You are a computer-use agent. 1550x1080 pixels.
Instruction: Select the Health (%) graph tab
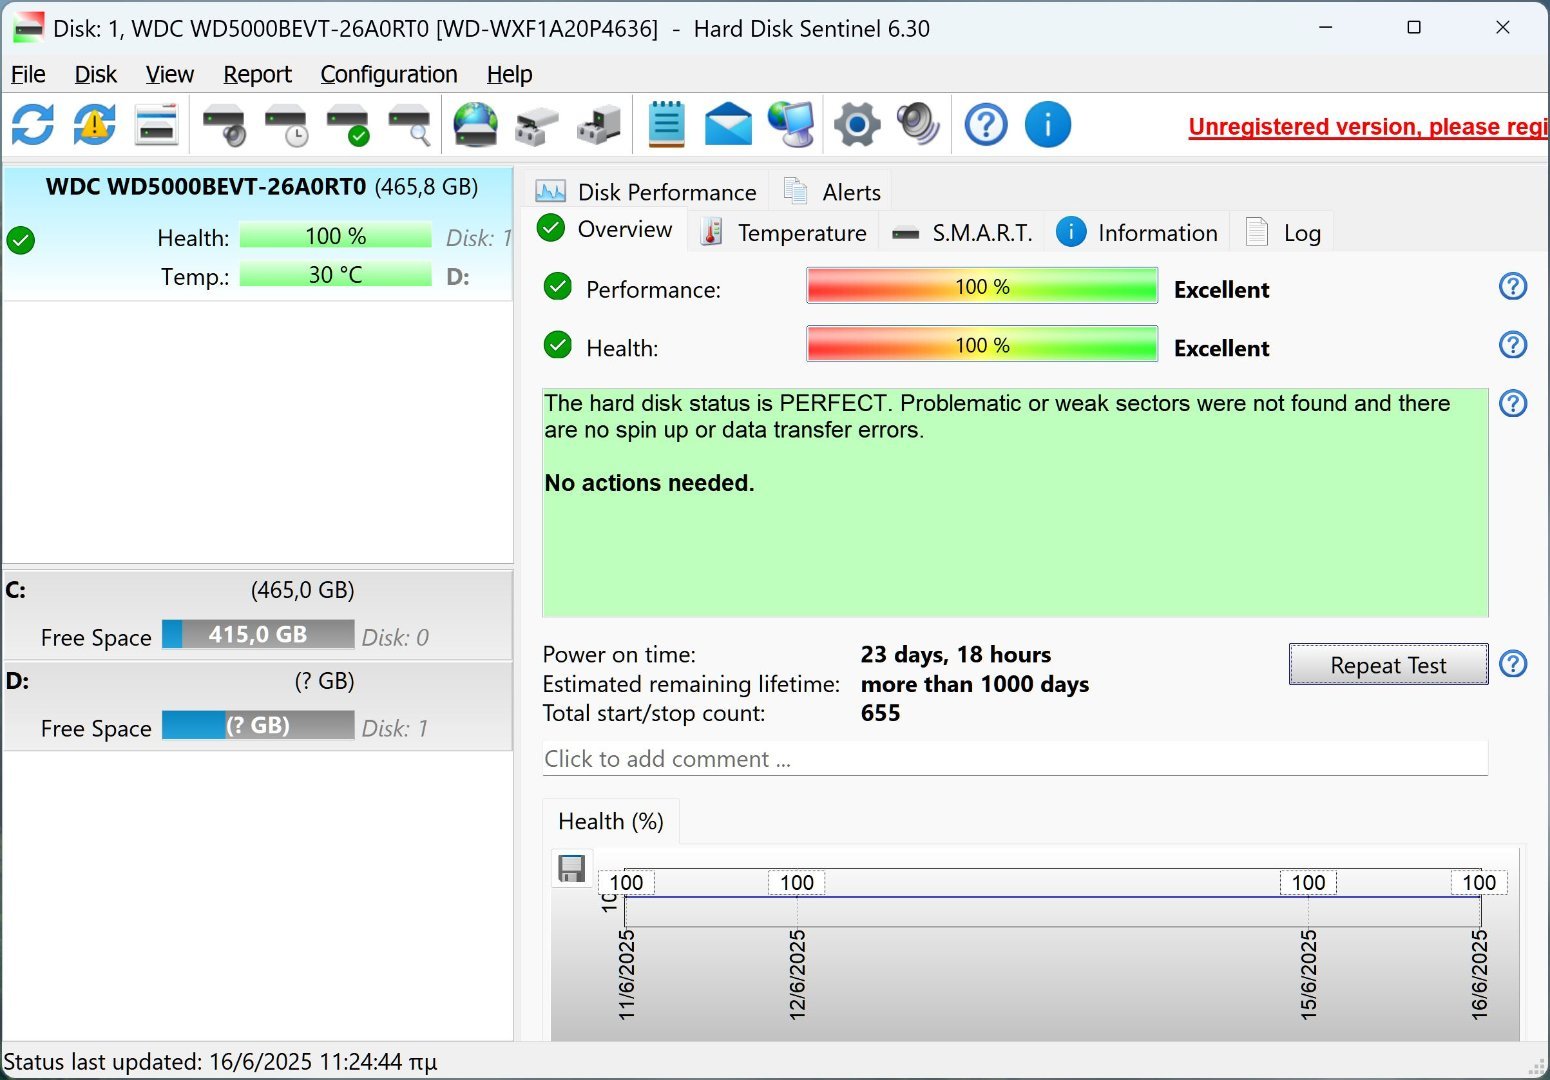(611, 821)
